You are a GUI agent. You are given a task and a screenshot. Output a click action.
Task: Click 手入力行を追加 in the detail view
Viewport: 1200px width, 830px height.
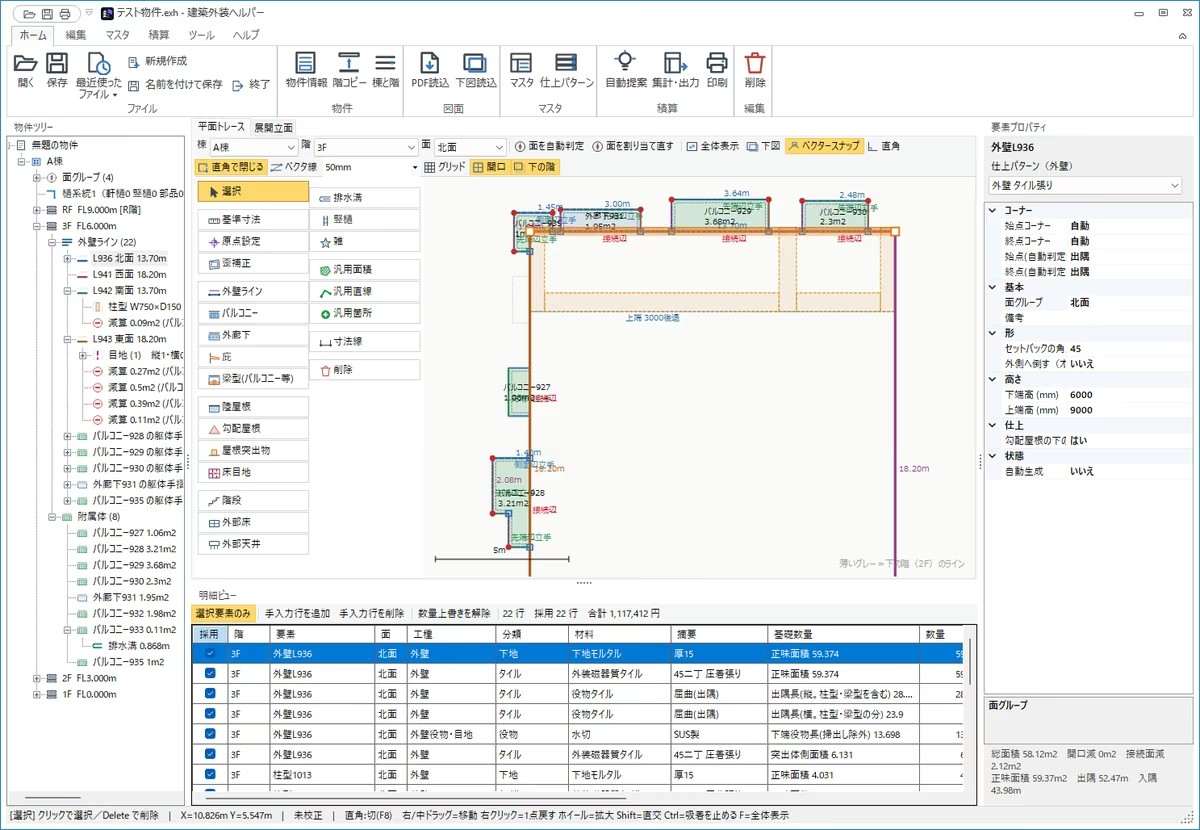(297, 613)
